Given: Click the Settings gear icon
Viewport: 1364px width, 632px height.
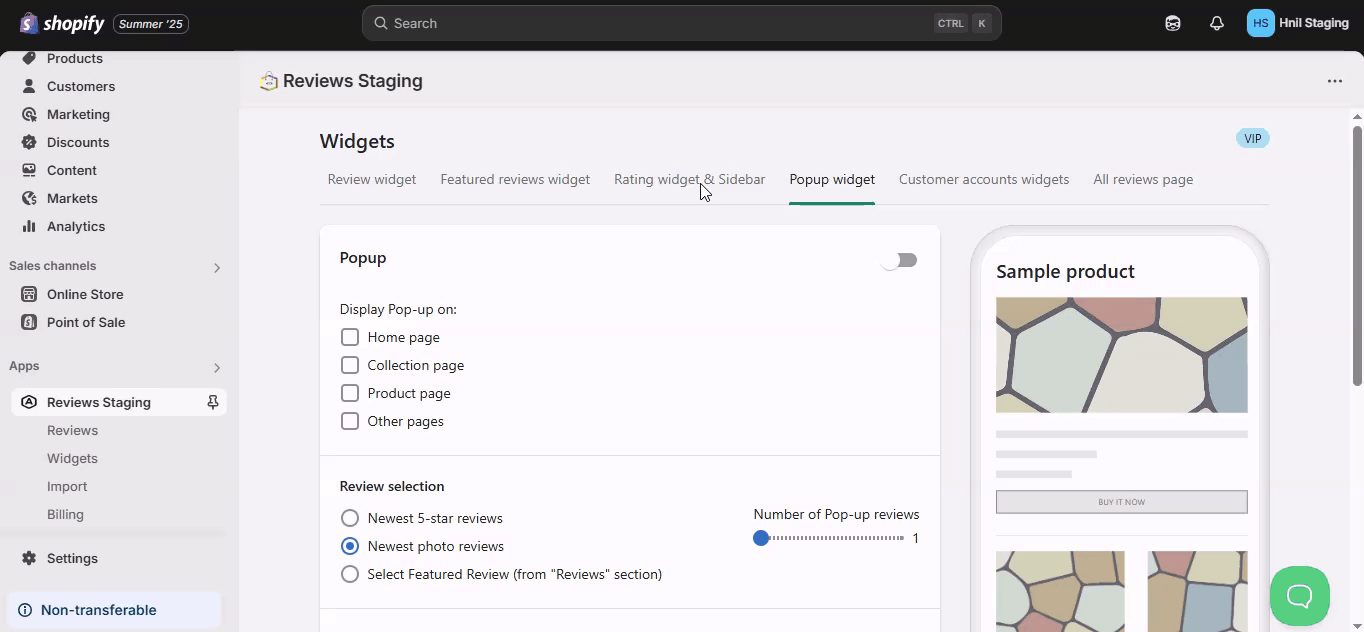Looking at the screenshot, I should click(x=29, y=558).
